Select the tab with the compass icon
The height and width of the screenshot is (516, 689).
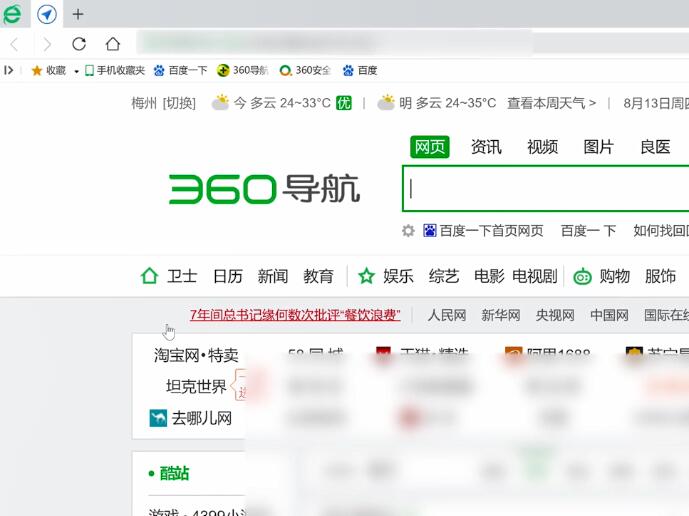pyautogui.click(x=47, y=14)
